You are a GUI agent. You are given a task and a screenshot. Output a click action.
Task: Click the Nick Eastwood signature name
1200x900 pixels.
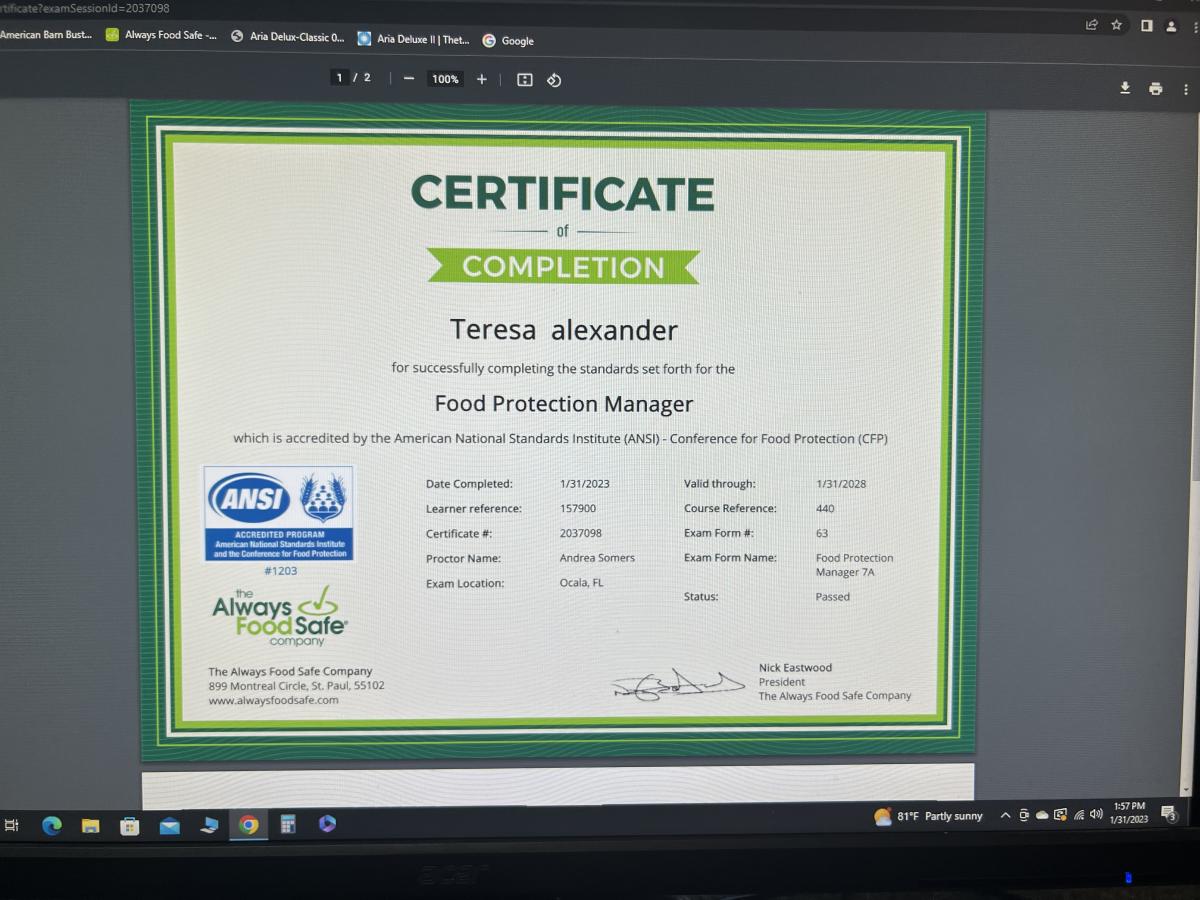795,668
